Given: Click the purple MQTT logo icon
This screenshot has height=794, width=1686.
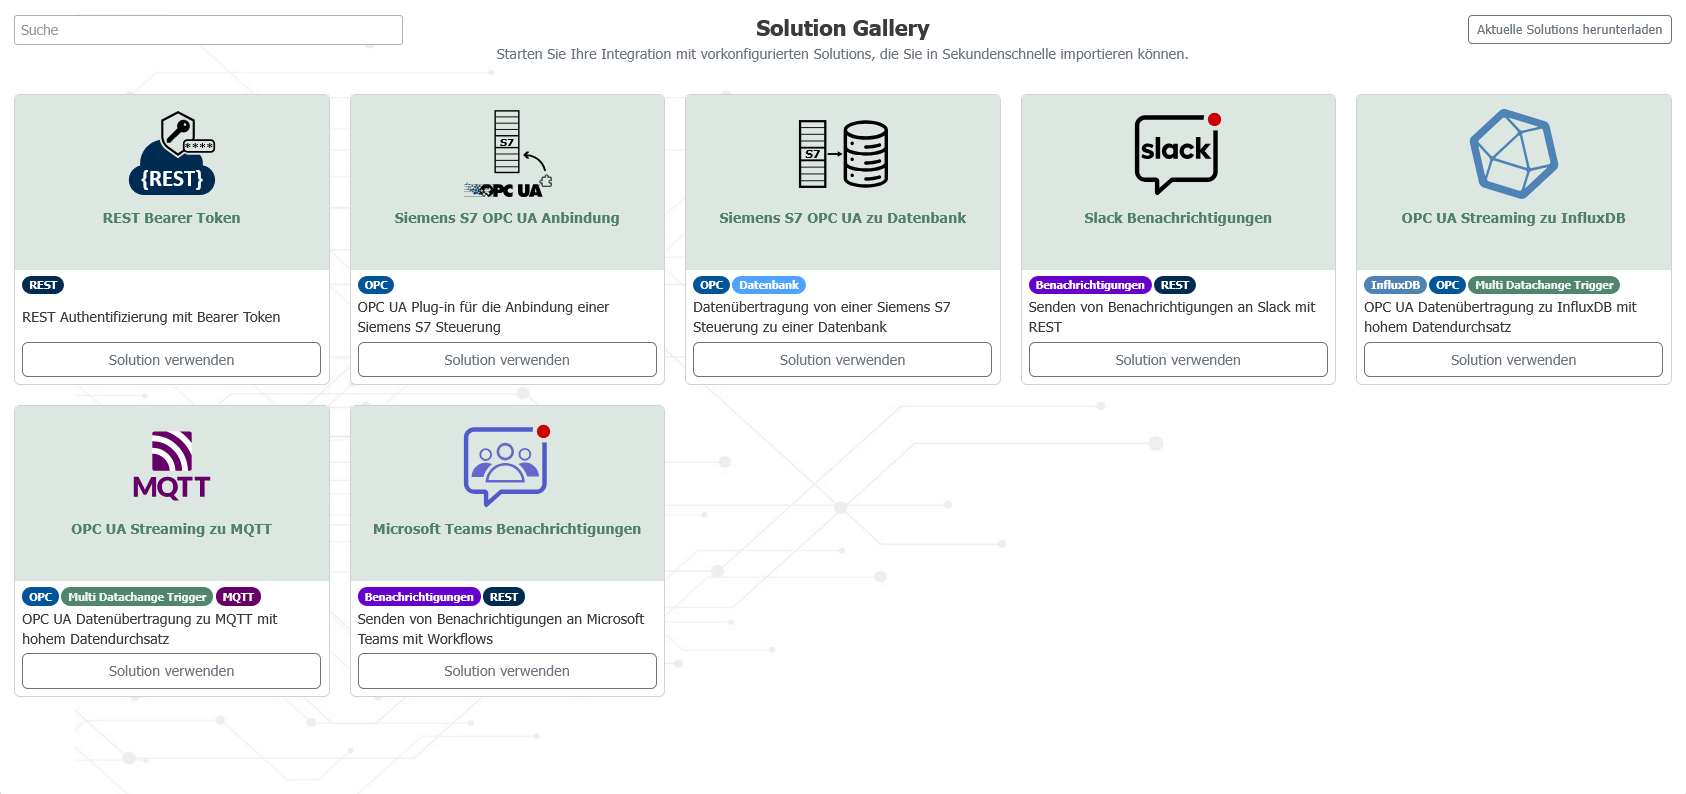Looking at the screenshot, I should (x=172, y=465).
